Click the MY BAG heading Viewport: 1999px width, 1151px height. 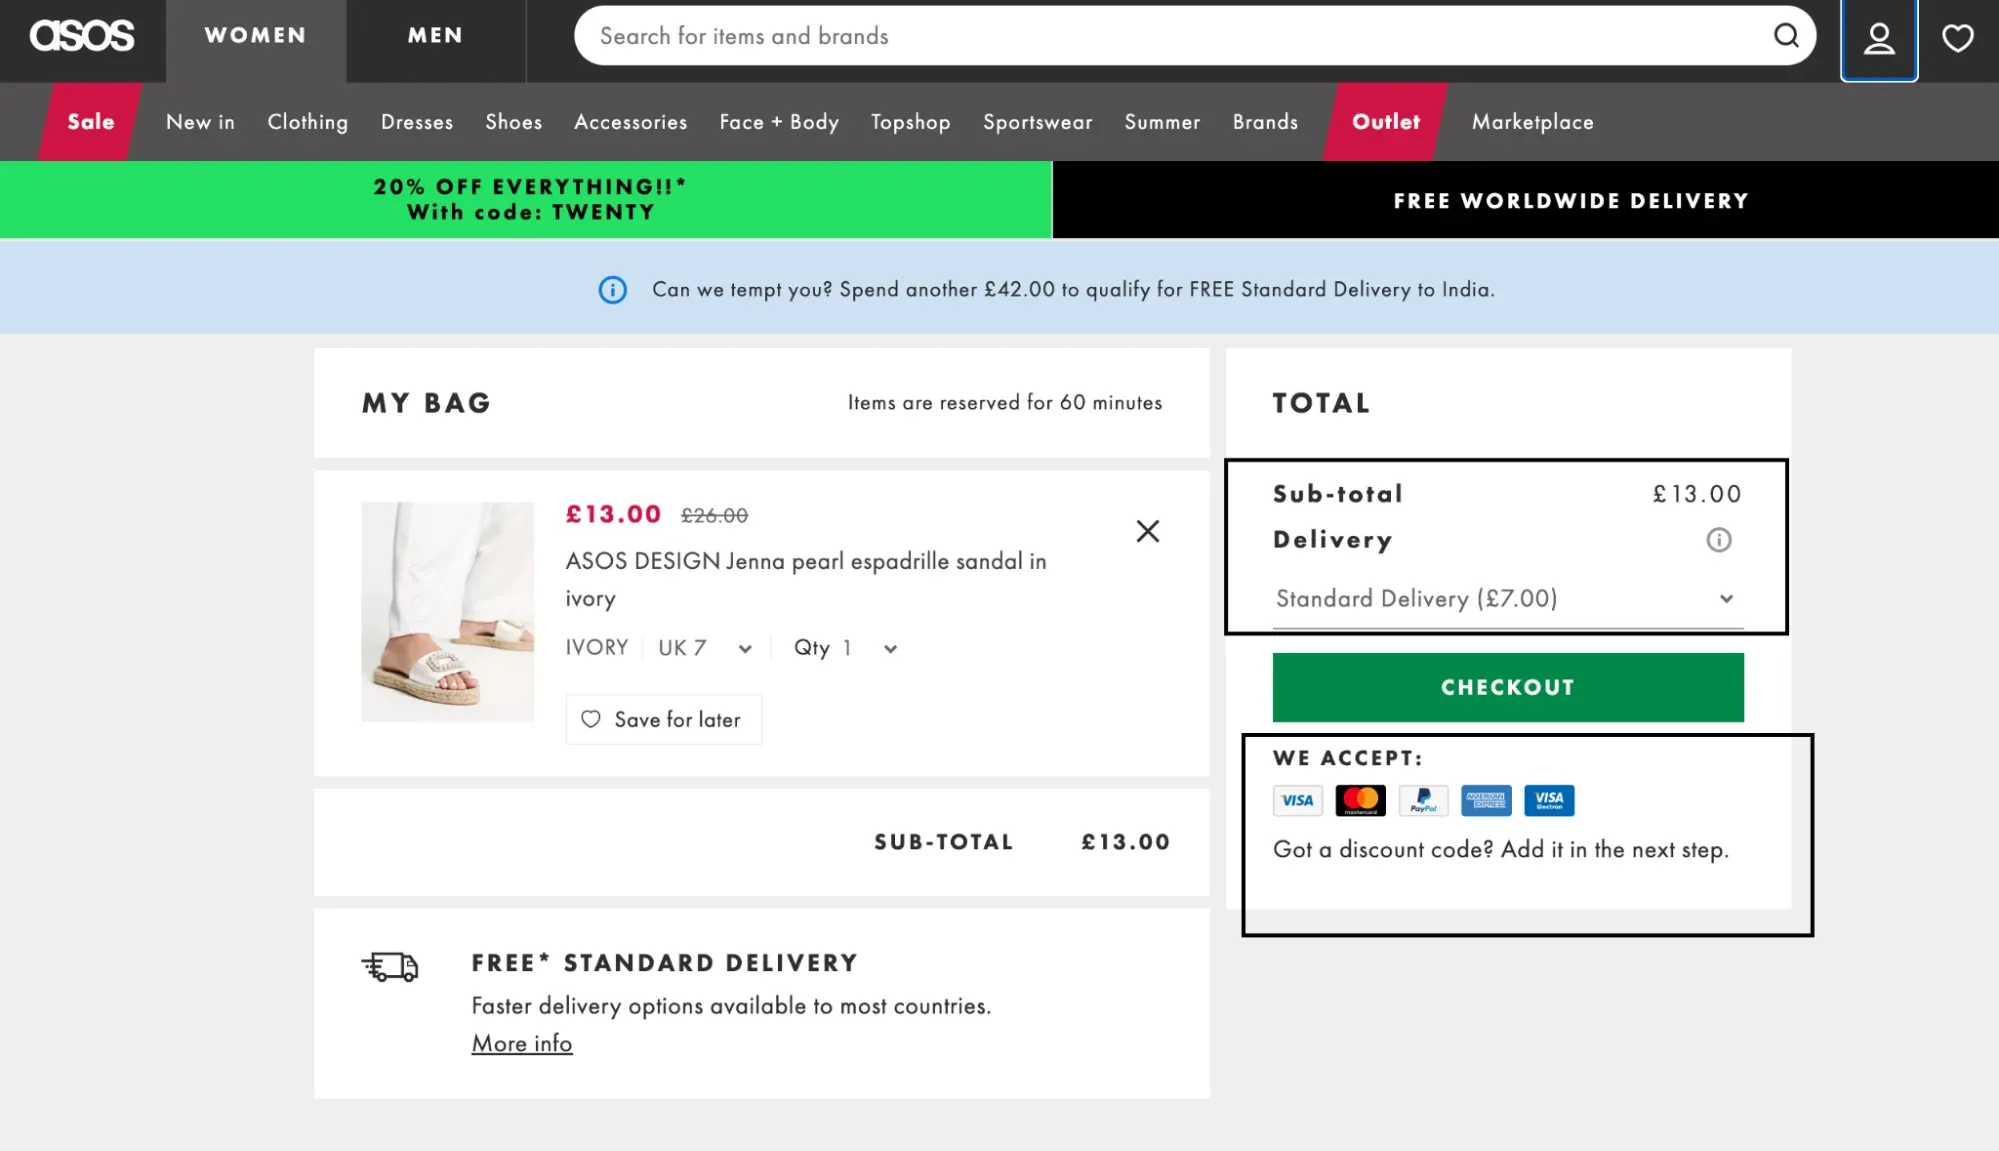coord(427,404)
